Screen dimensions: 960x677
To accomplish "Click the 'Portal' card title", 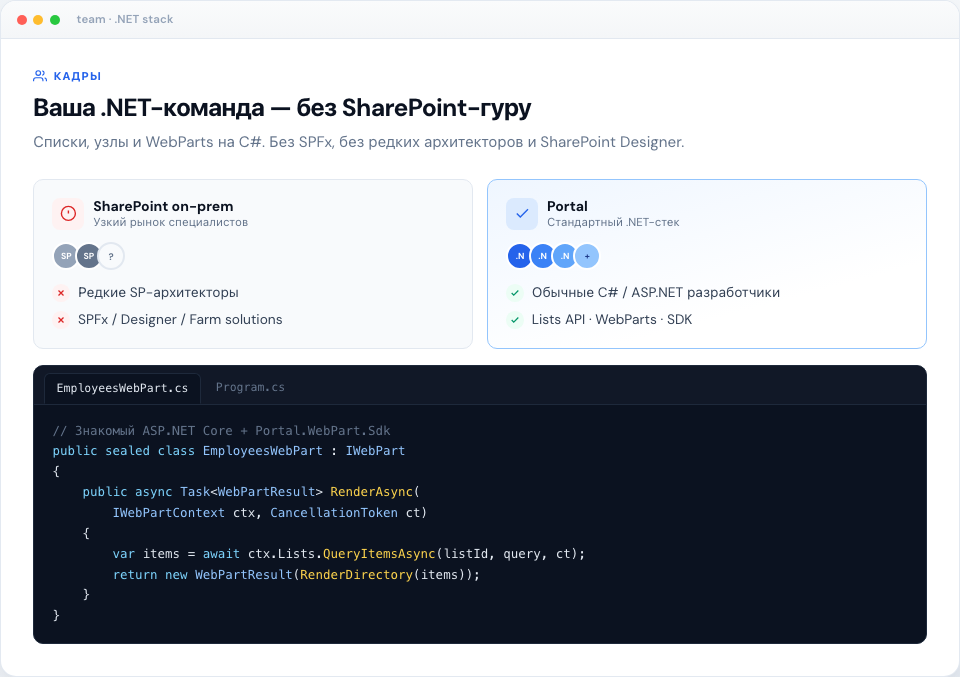I will tap(567, 206).
